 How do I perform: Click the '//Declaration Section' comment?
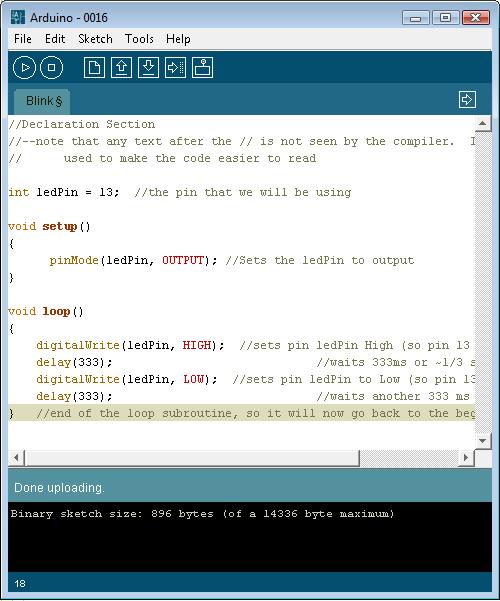82,124
